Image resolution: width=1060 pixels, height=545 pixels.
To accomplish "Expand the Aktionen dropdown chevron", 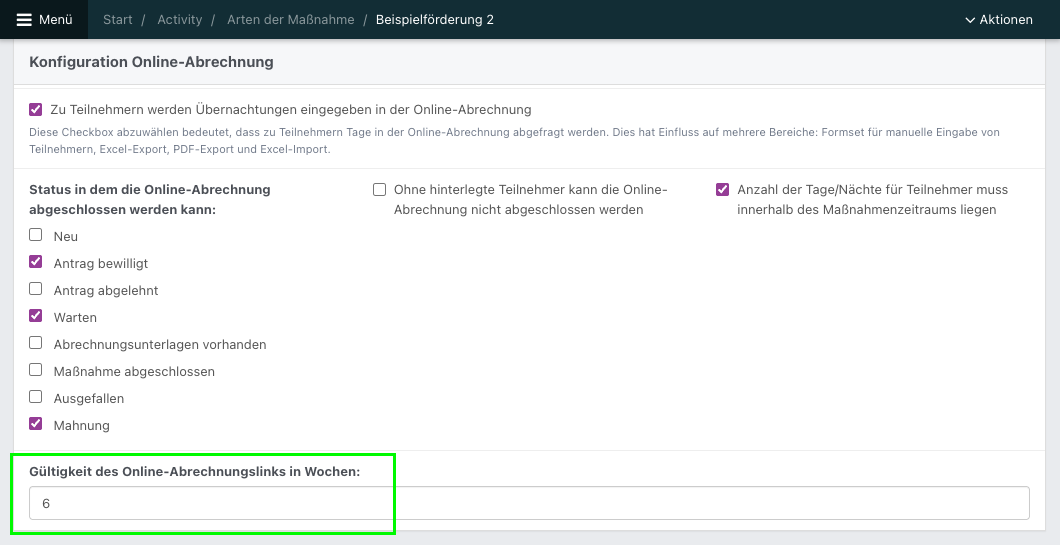I will pyautogui.click(x=970, y=20).
